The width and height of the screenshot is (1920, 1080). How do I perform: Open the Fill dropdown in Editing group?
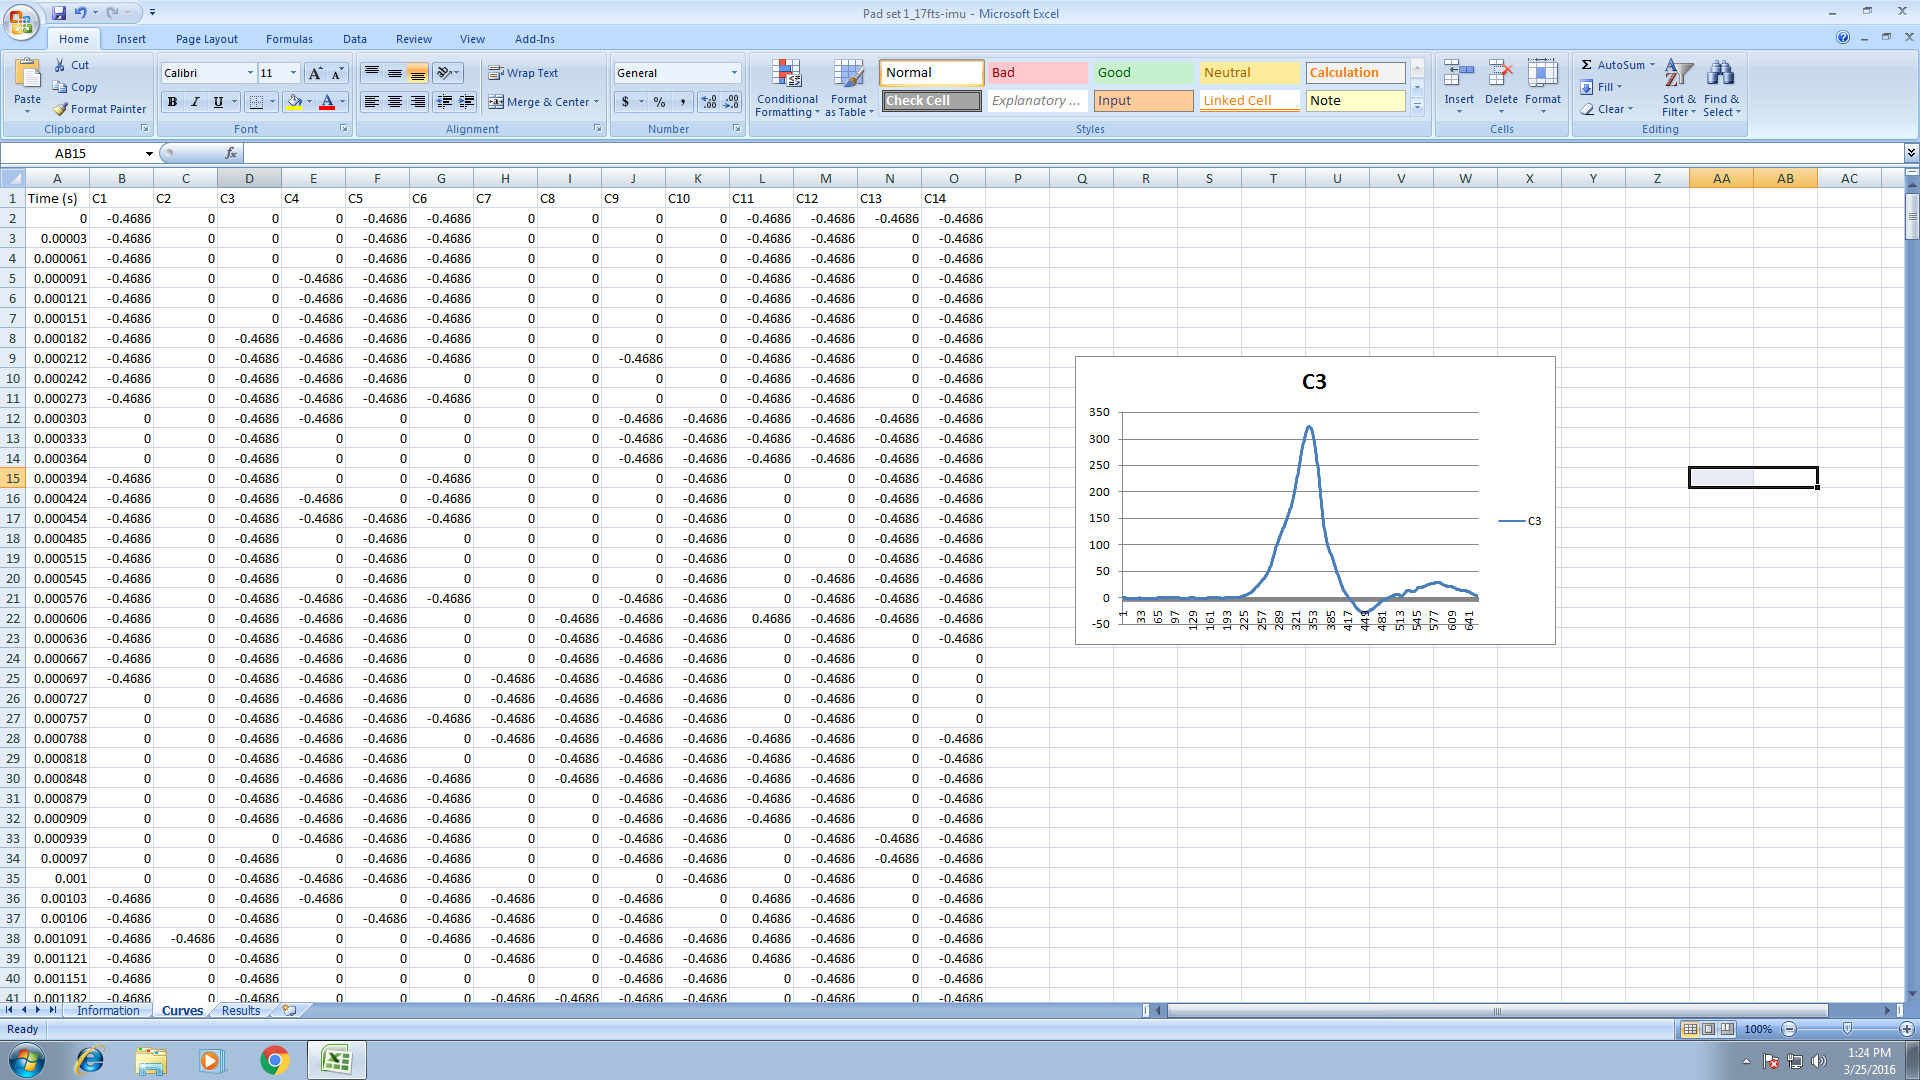[1602, 87]
